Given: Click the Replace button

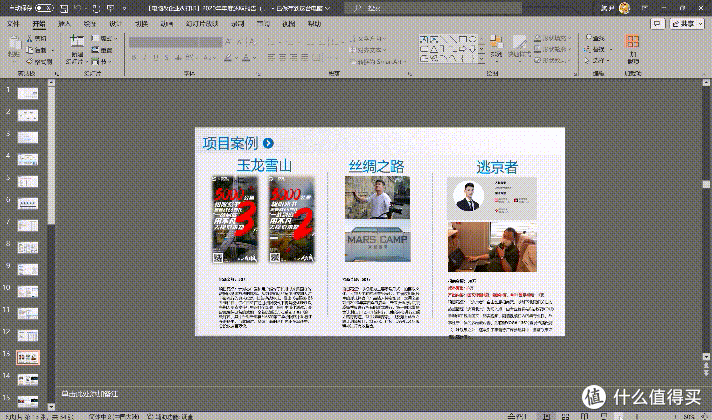Looking at the screenshot, I should coord(598,49).
